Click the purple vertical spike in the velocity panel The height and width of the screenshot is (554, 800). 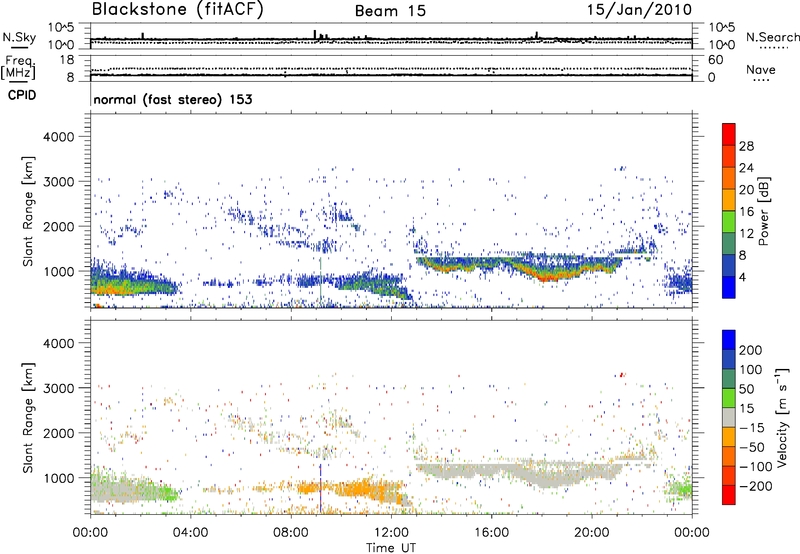[320, 488]
